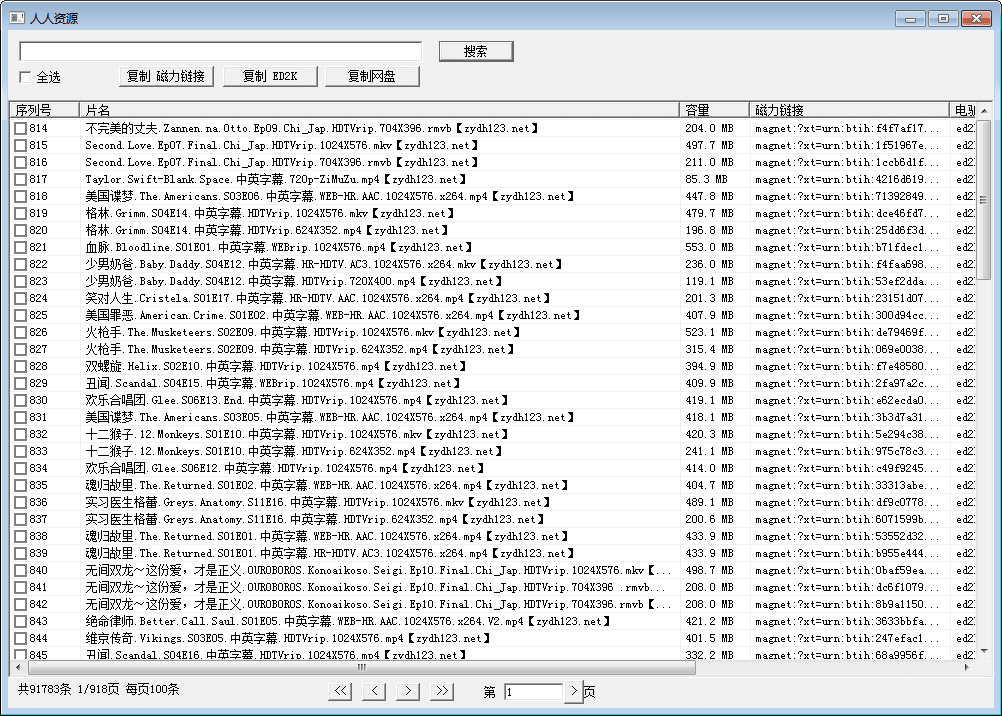Tick the checkbox for row 821 Bloodline
1002x716 pixels.
20,248
